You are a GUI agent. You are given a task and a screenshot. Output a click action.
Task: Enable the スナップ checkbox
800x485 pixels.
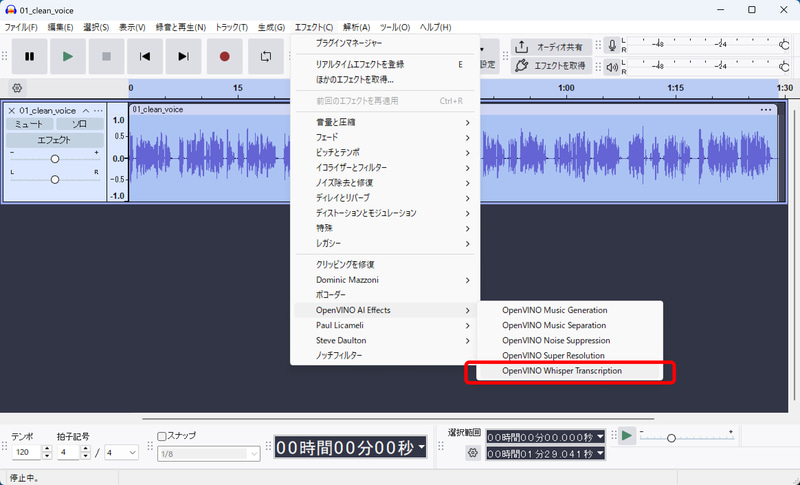tap(162, 436)
